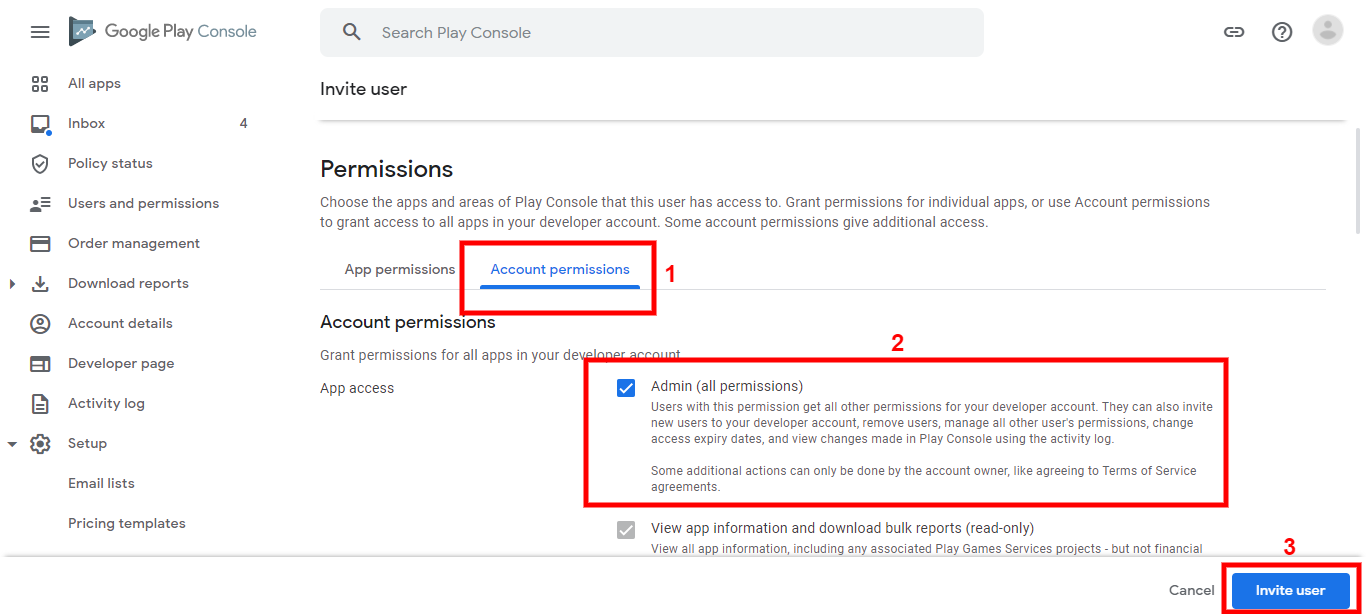This screenshot has height=614, width=1366.
Task: Click the Account permissions section heading
Action: 408,322
